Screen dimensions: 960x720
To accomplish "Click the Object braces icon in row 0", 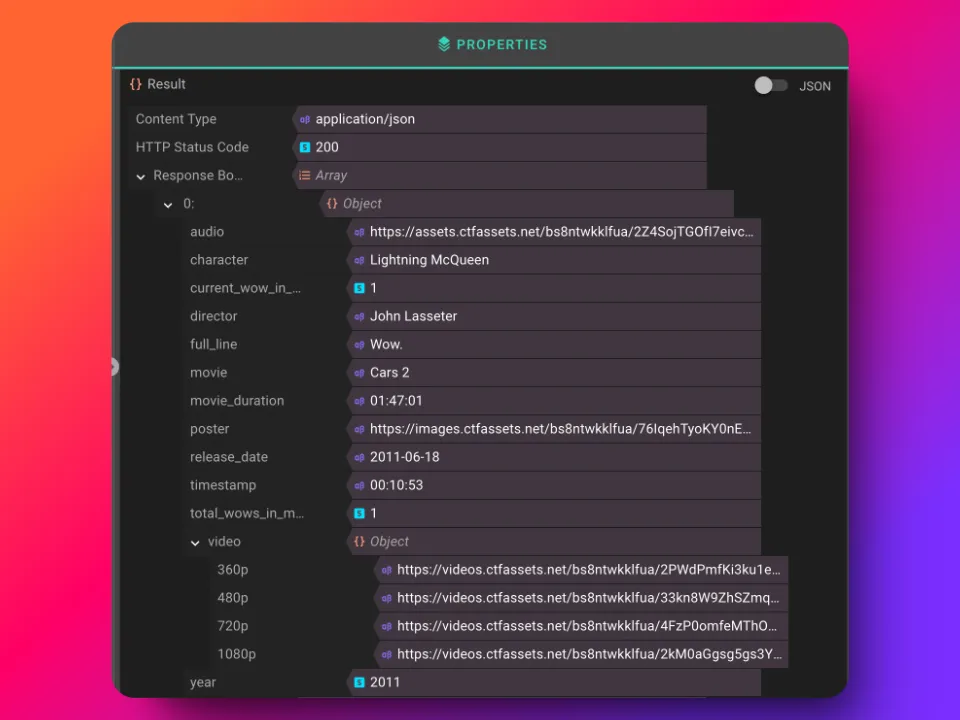I will tap(332, 204).
